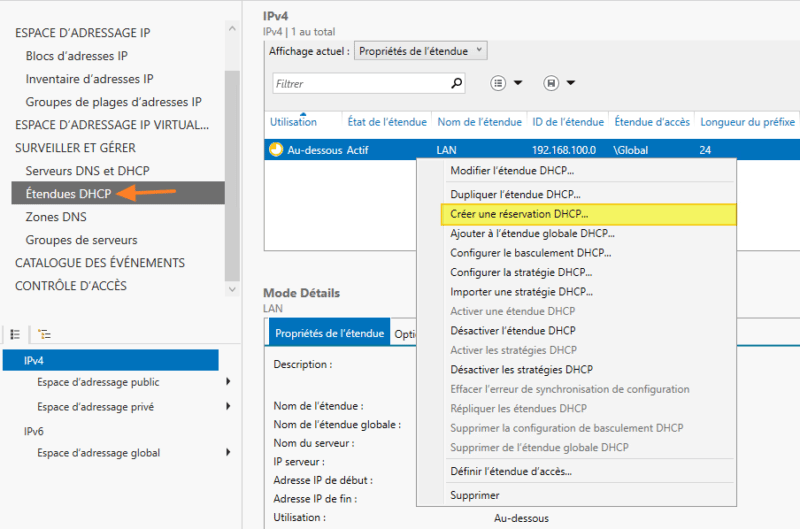
Task: Sort by ID de l'étendue column
Action: tap(568, 122)
